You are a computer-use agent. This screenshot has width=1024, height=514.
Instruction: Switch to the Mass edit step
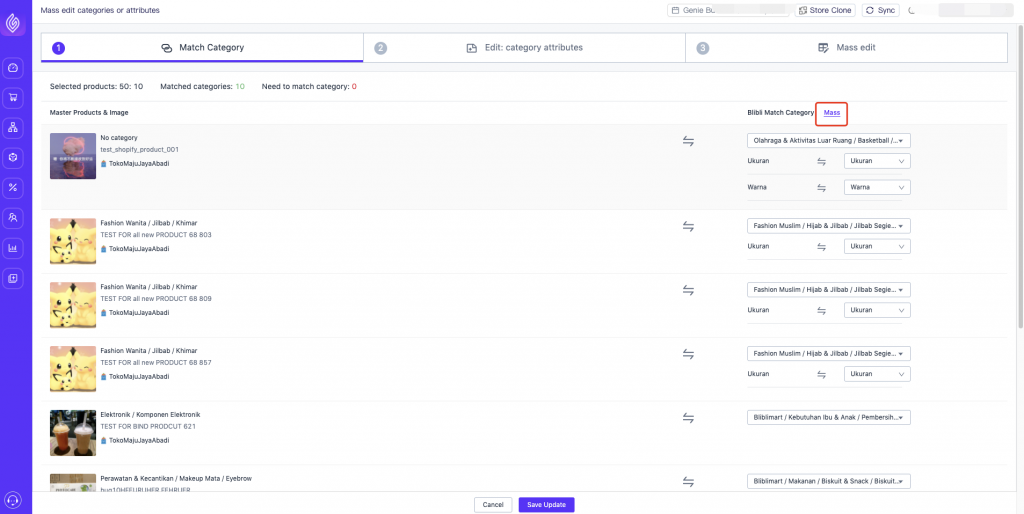pyautogui.click(x=846, y=48)
